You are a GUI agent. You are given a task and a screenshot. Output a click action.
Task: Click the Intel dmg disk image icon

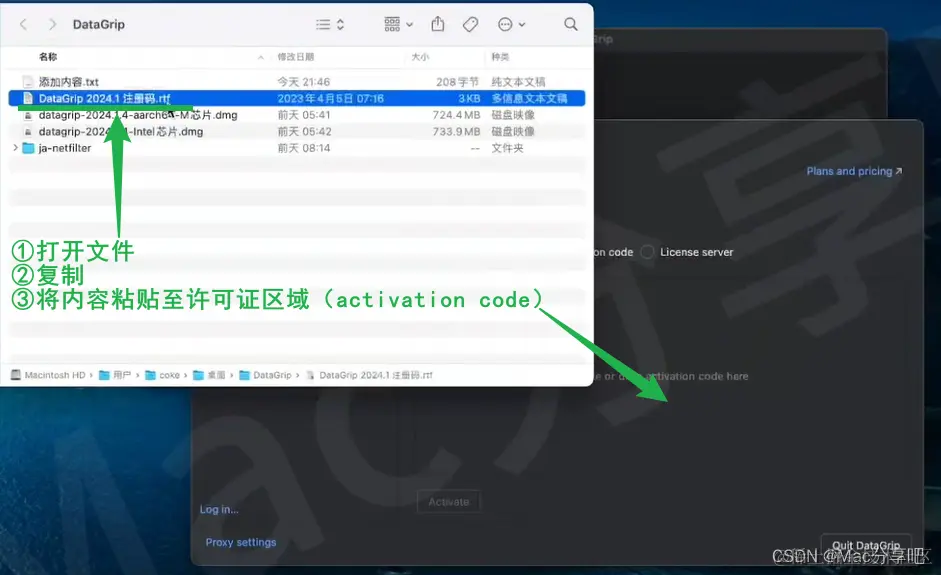(x=28, y=131)
